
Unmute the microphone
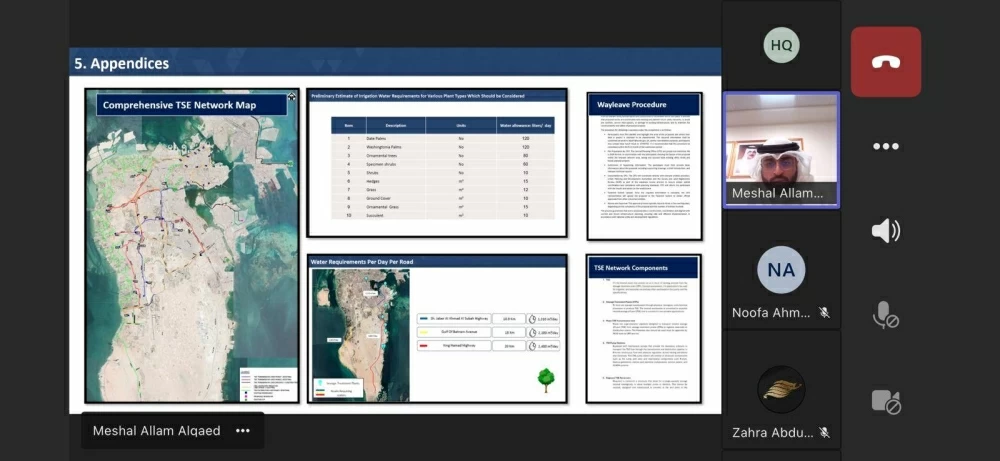[x=886, y=317]
